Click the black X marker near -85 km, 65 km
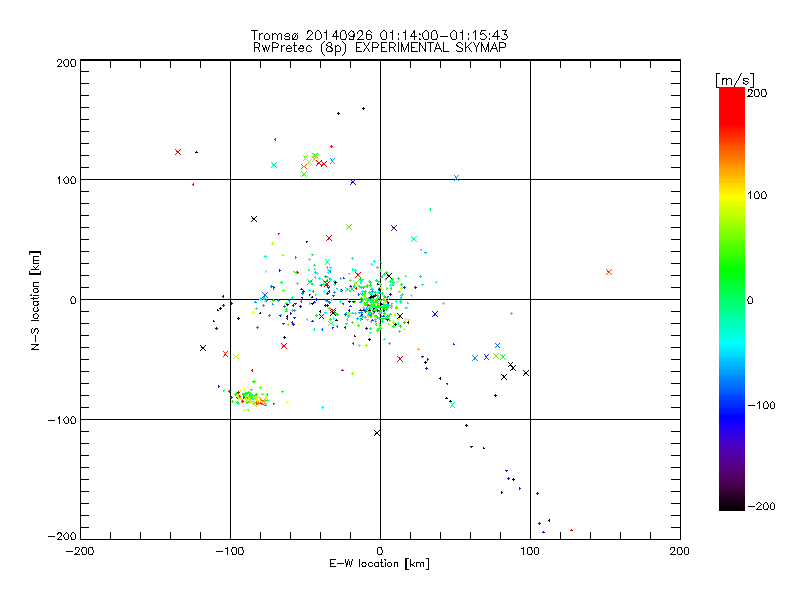Screen dimensions: 800x600 (254, 219)
